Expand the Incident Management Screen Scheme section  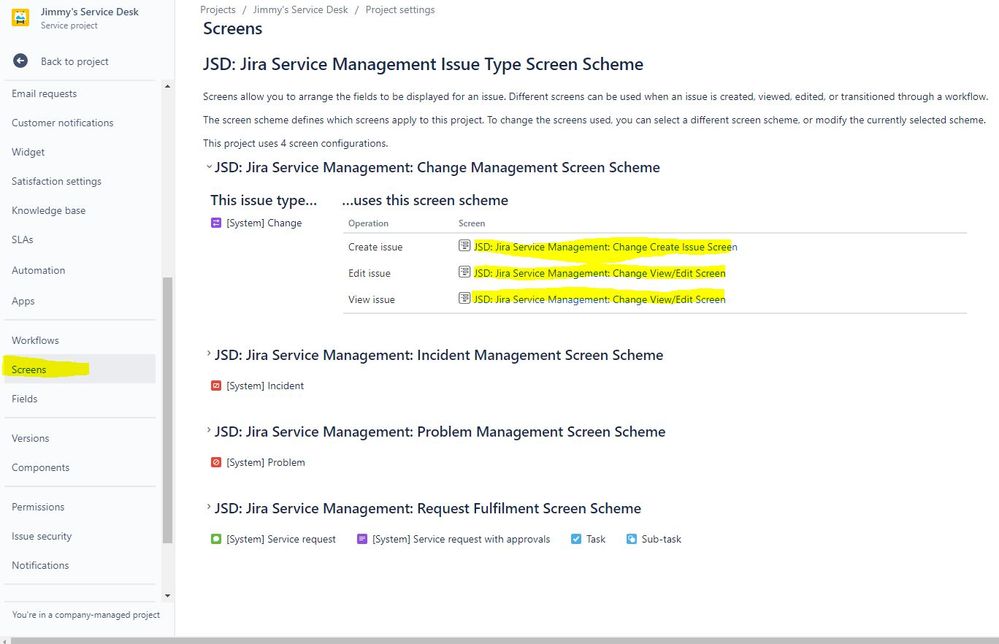[x=208, y=354]
